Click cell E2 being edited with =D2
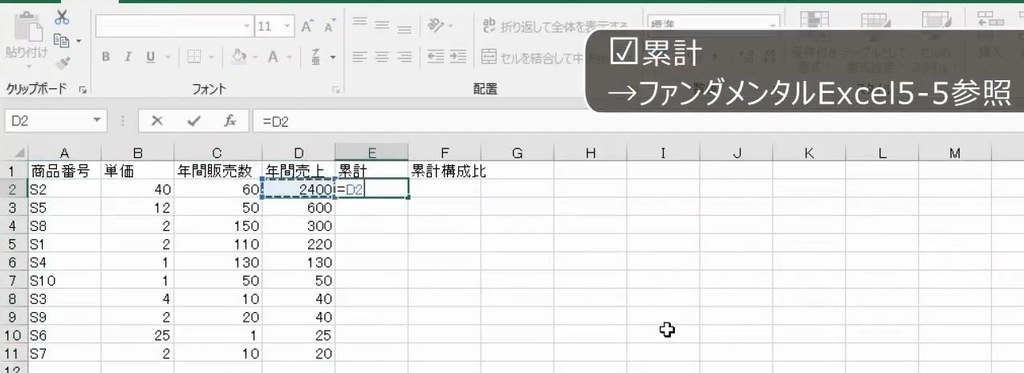Screen dimensions: 1024x373 click(372, 189)
